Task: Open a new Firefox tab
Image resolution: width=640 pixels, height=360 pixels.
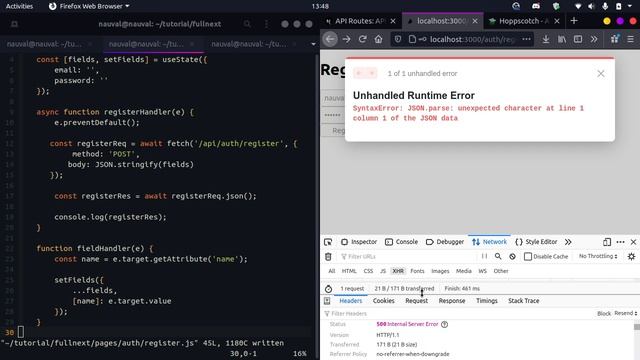Action: pyautogui.click(x=574, y=21)
